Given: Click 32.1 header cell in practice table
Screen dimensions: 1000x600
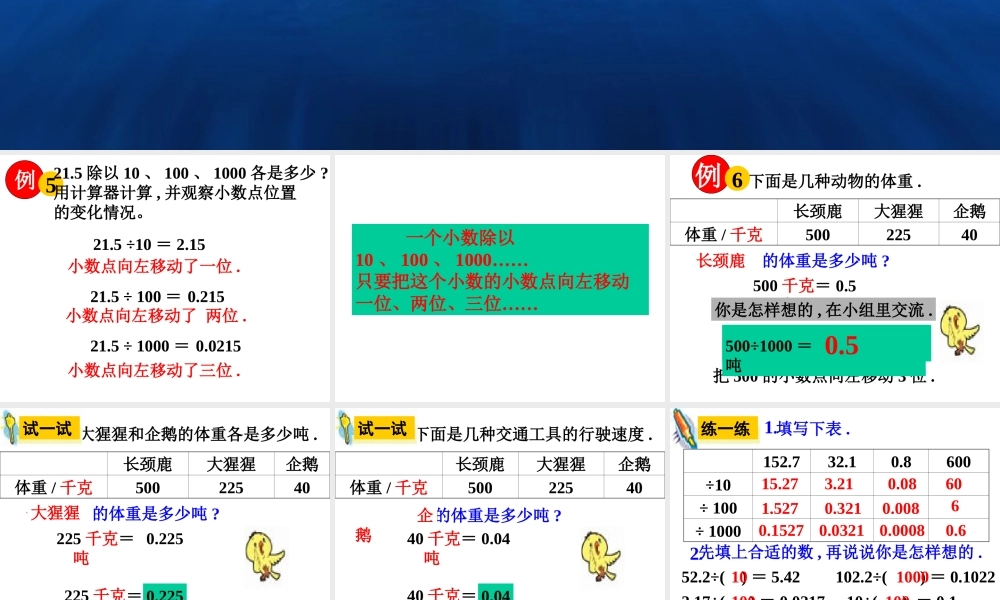Looking at the screenshot, I should [842, 462].
